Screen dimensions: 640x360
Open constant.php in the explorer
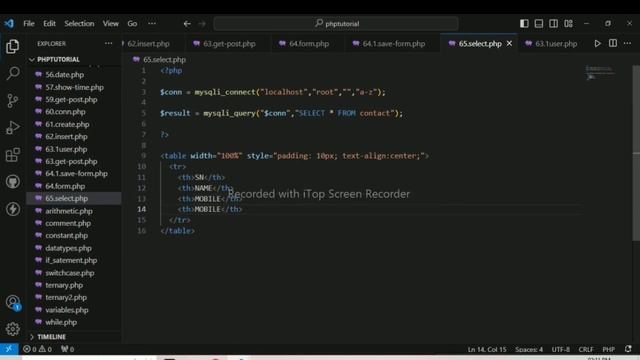(67, 236)
